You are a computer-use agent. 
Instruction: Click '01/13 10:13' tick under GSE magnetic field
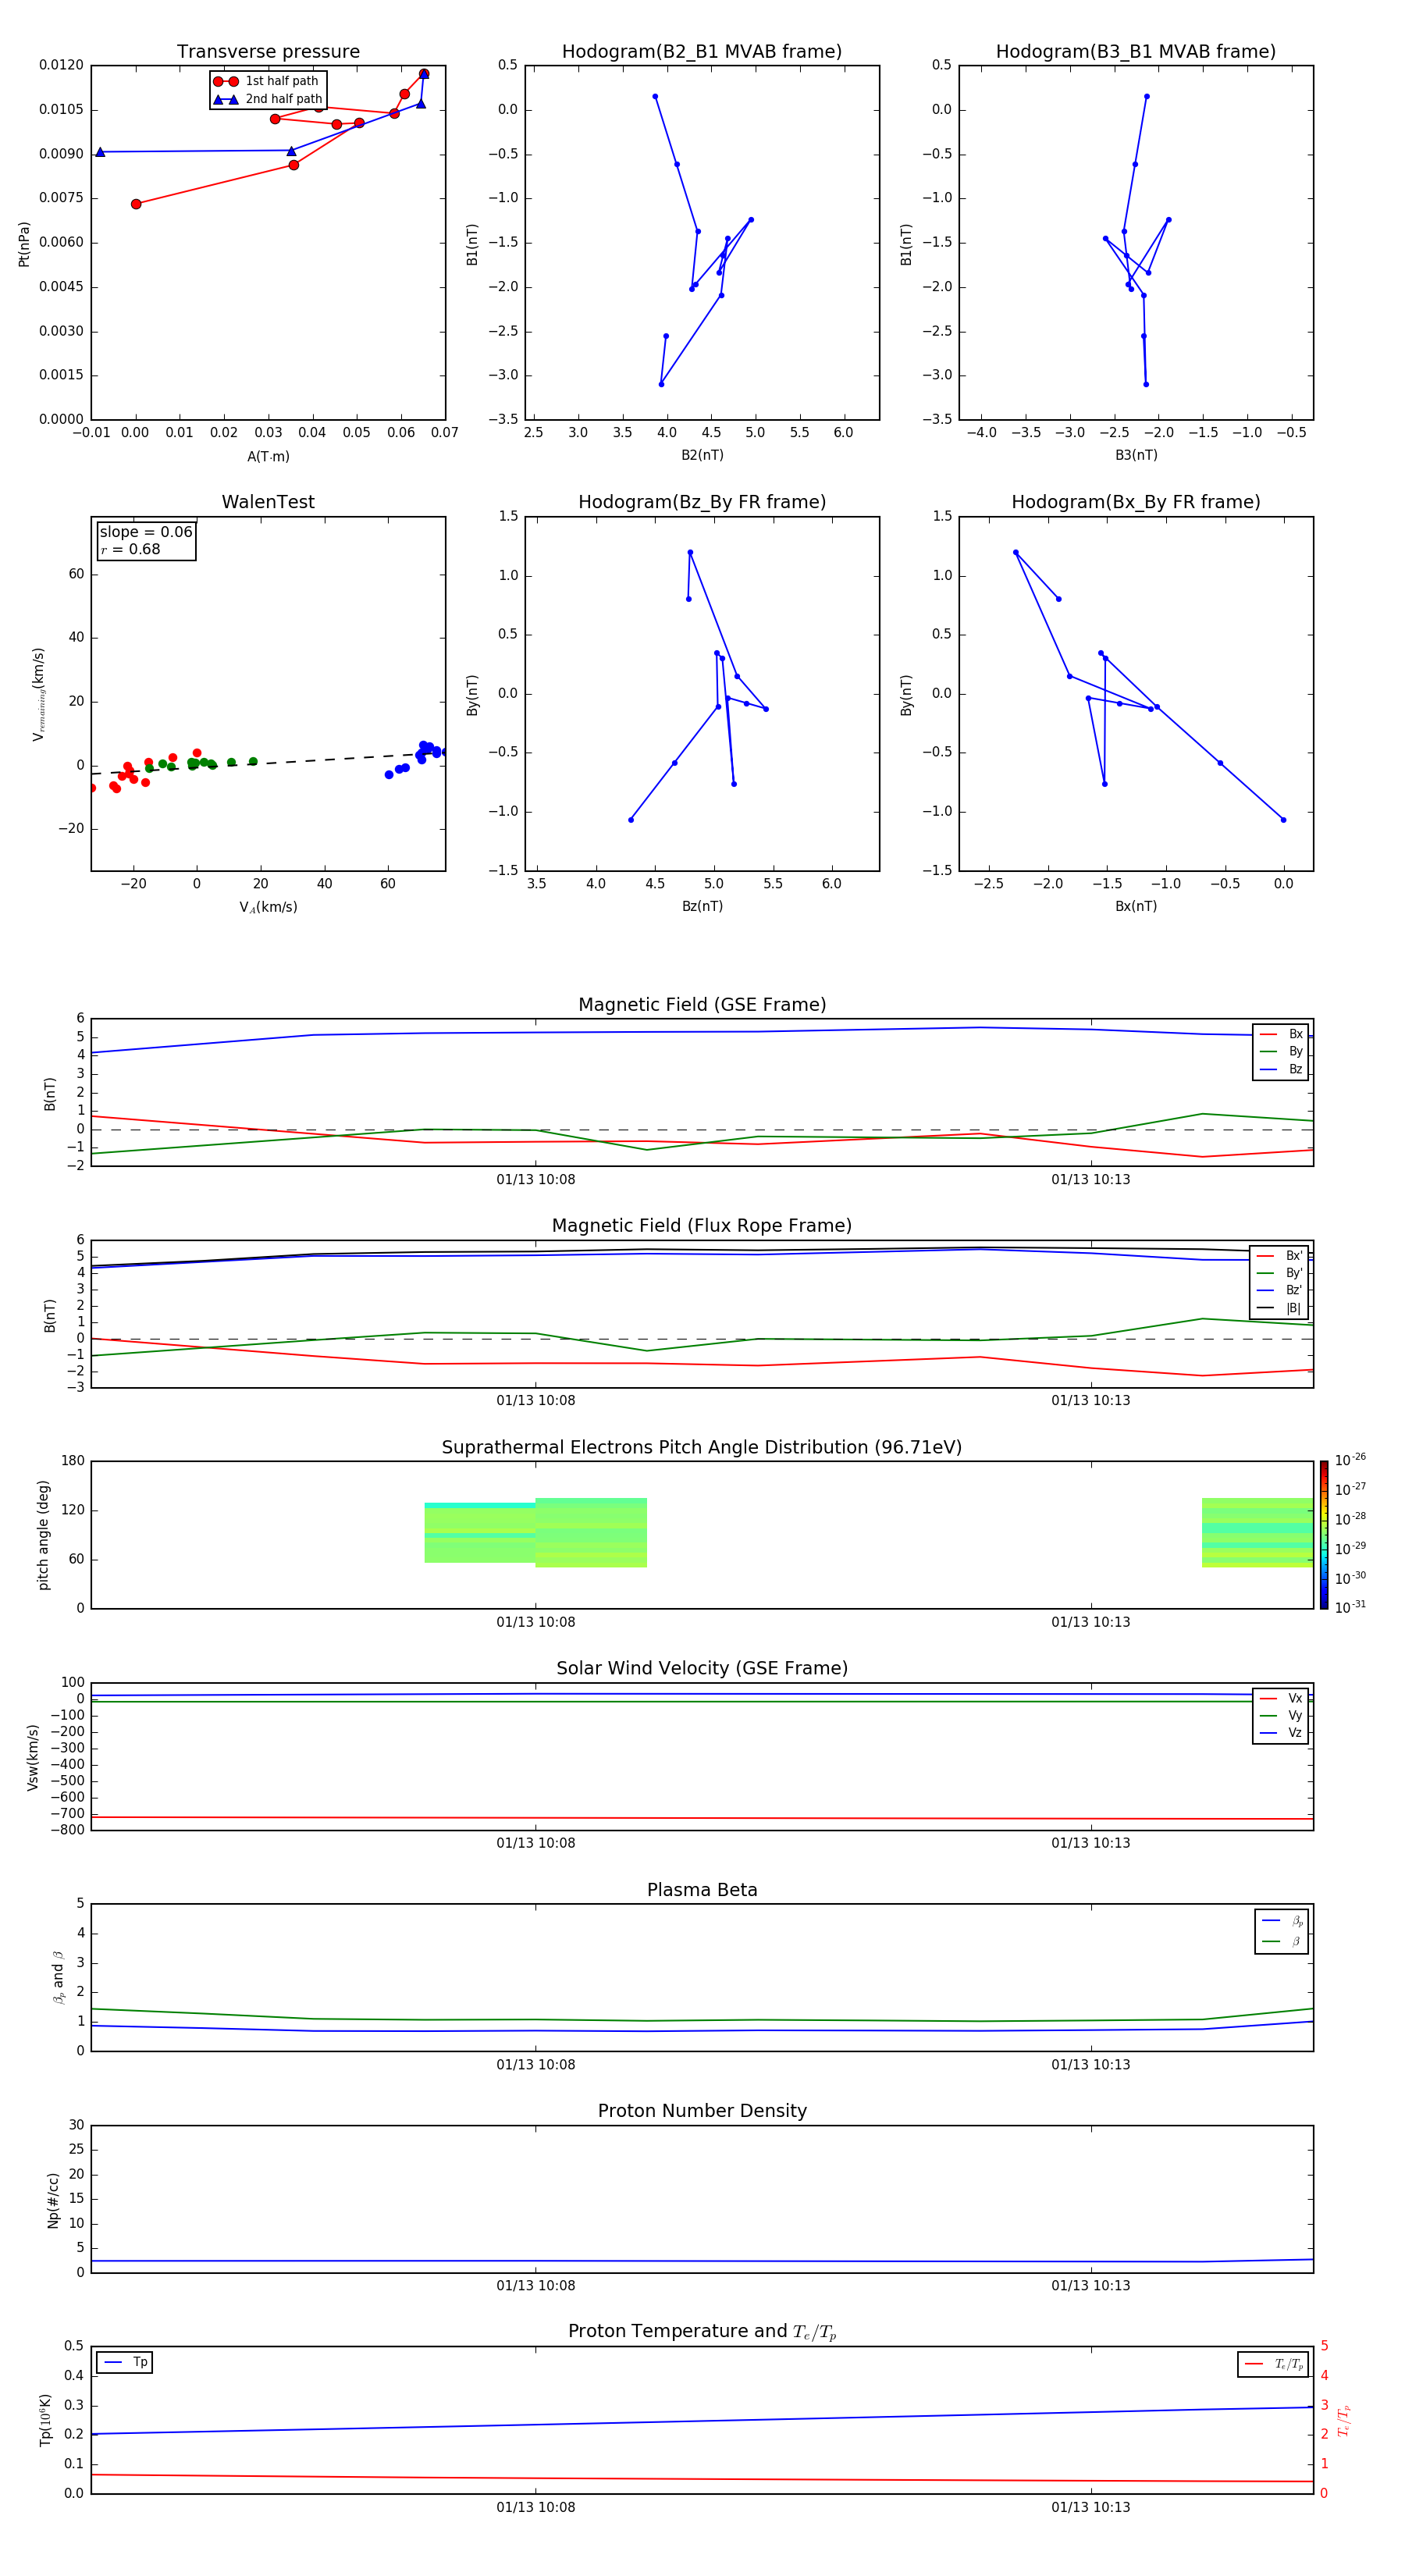tap(1091, 1180)
